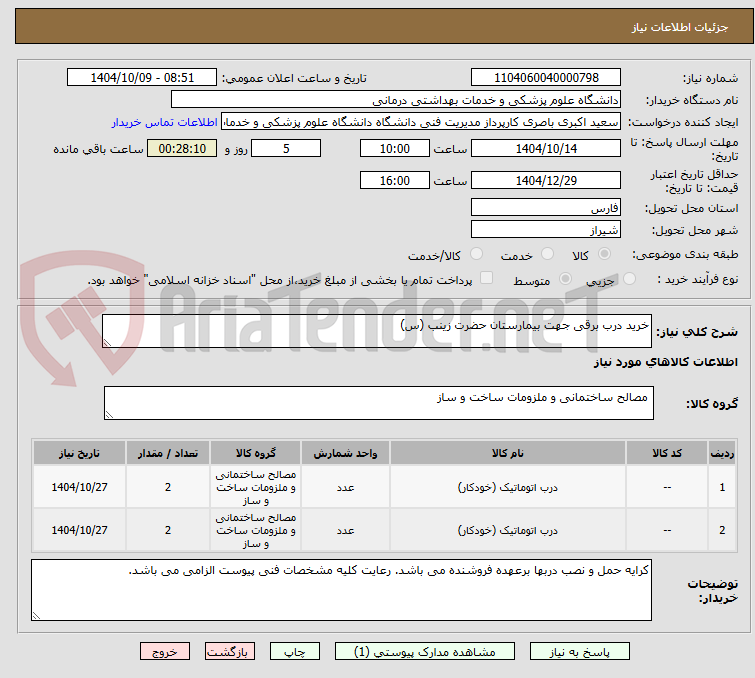Click the days remaining 5 field
This screenshot has width=755, height=678.
[x=286, y=148]
